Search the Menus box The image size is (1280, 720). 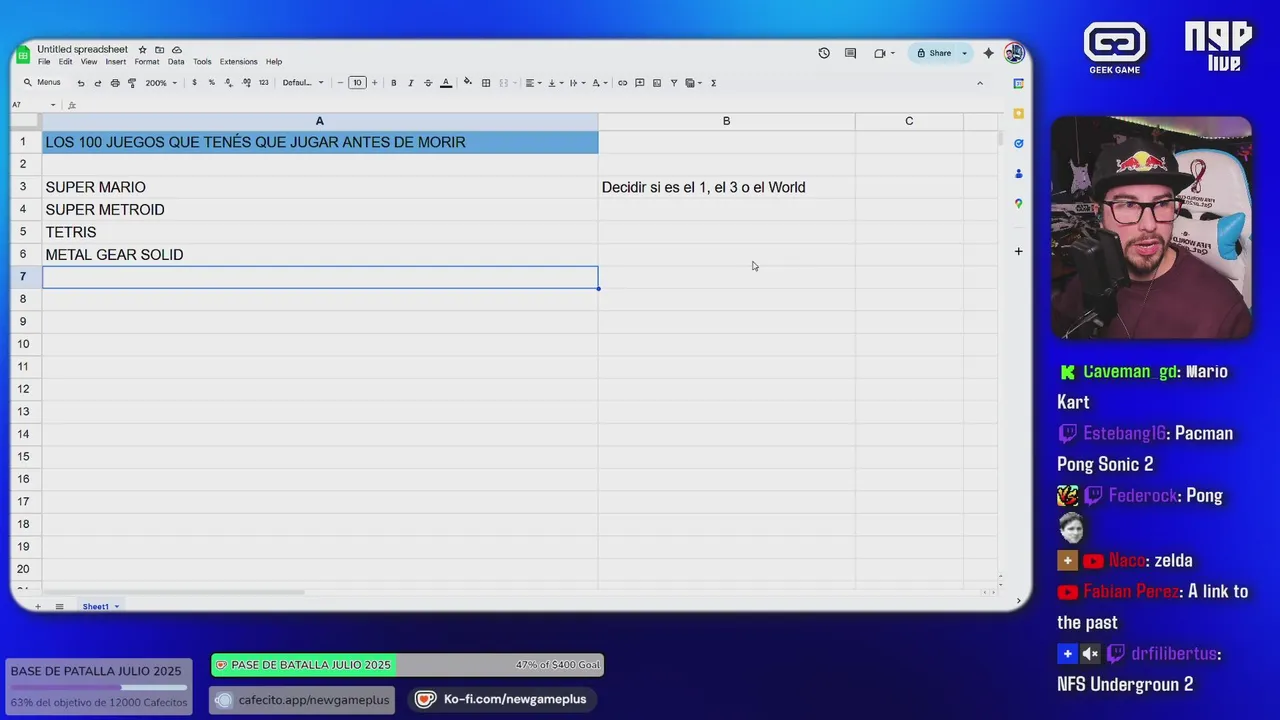(x=42, y=83)
